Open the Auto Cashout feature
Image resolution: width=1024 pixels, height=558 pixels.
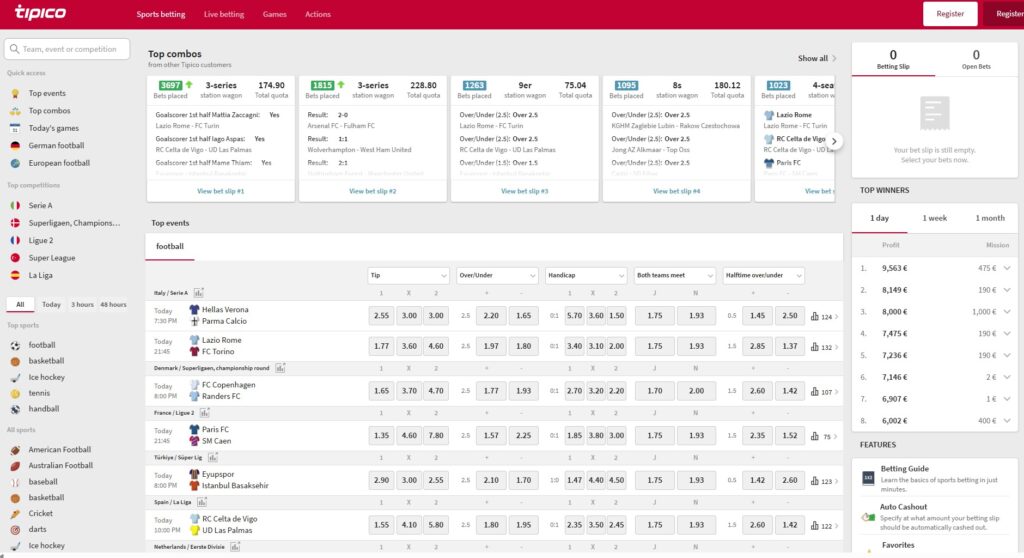[x=935, y=516]
